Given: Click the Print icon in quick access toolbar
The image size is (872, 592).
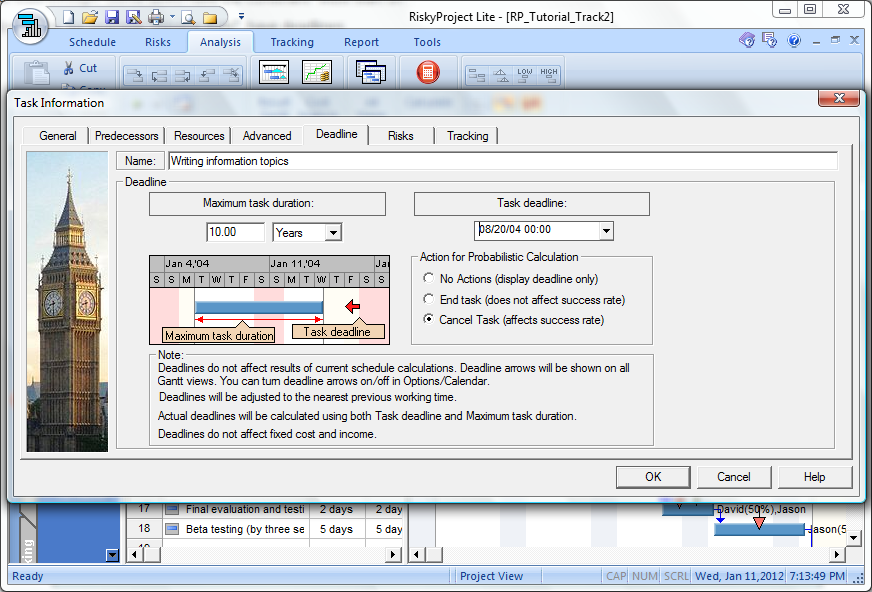Looking at the screenshot, I should click(x=156, y=17).
